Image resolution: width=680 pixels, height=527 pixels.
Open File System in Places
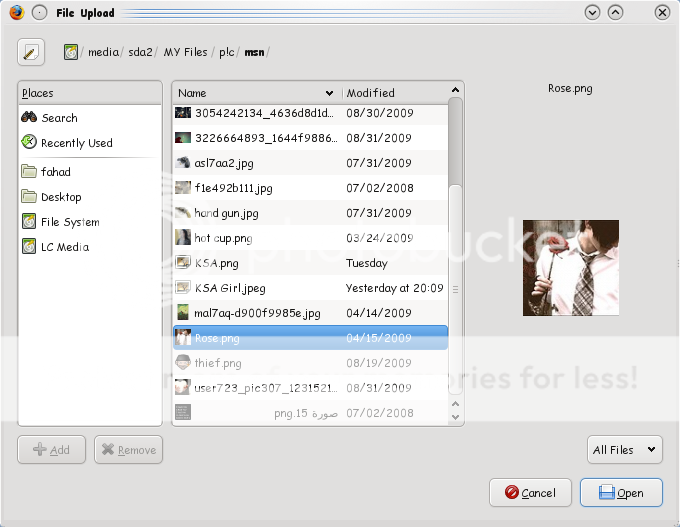click(69, 222)
